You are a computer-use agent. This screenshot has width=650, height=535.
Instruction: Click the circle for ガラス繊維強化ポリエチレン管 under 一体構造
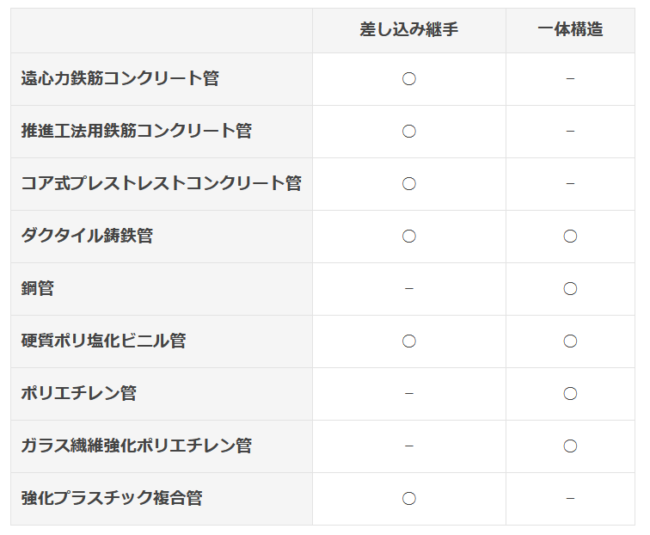[x=570, y=446]
